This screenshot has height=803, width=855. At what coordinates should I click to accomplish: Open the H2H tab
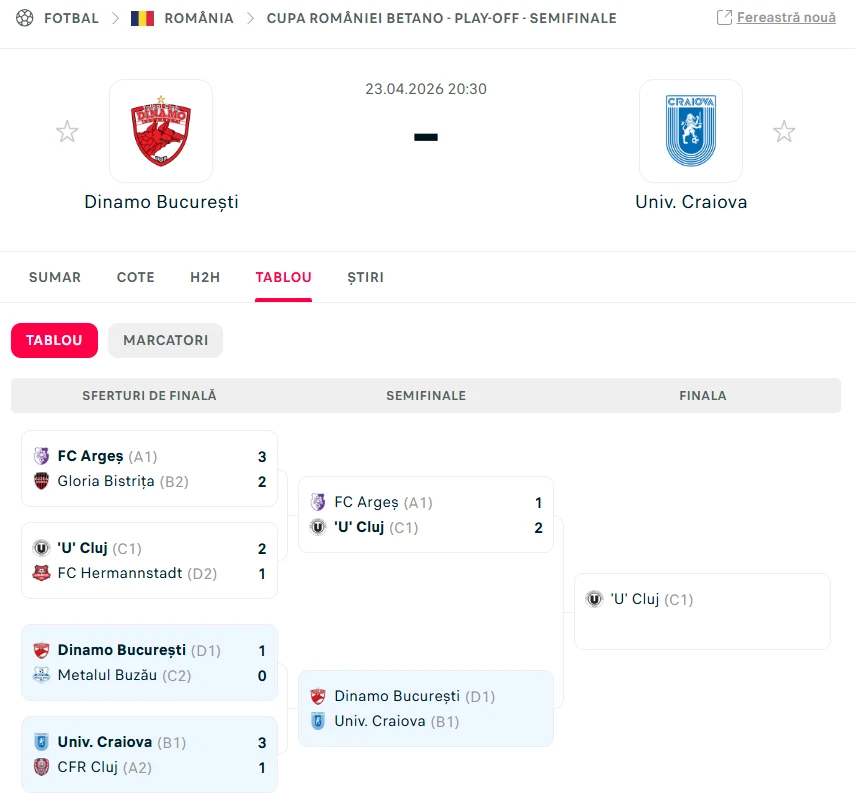pyautogui.click(x=205, y=277)
